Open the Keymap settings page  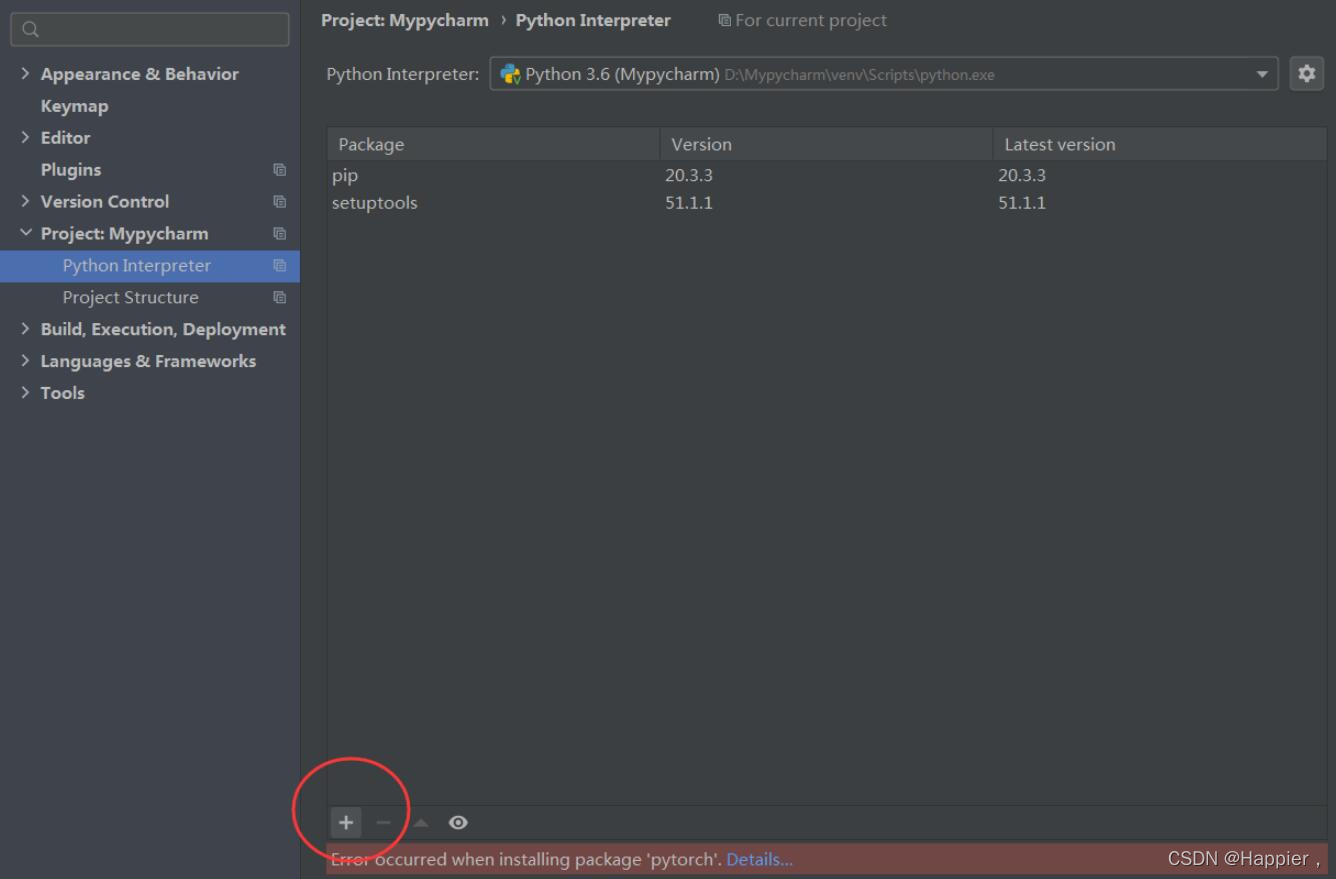74,106
